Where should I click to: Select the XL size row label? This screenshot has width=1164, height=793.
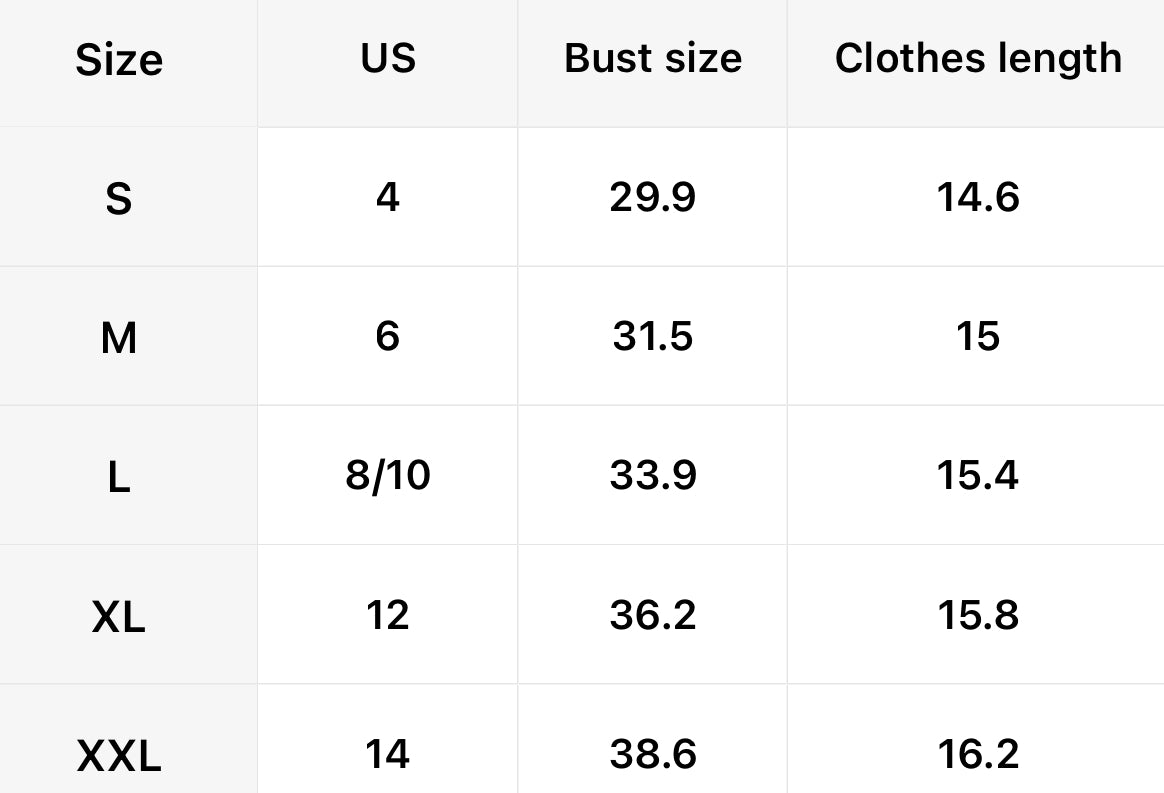coord(119,618)
